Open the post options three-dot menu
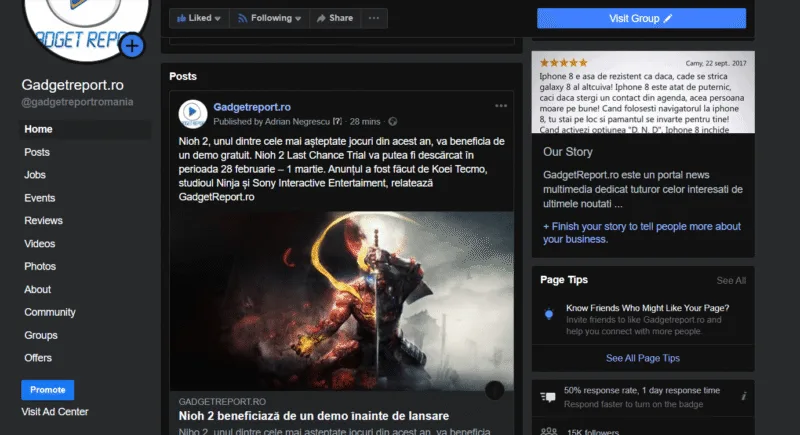The image size is (800, 435). coord(501,106)
